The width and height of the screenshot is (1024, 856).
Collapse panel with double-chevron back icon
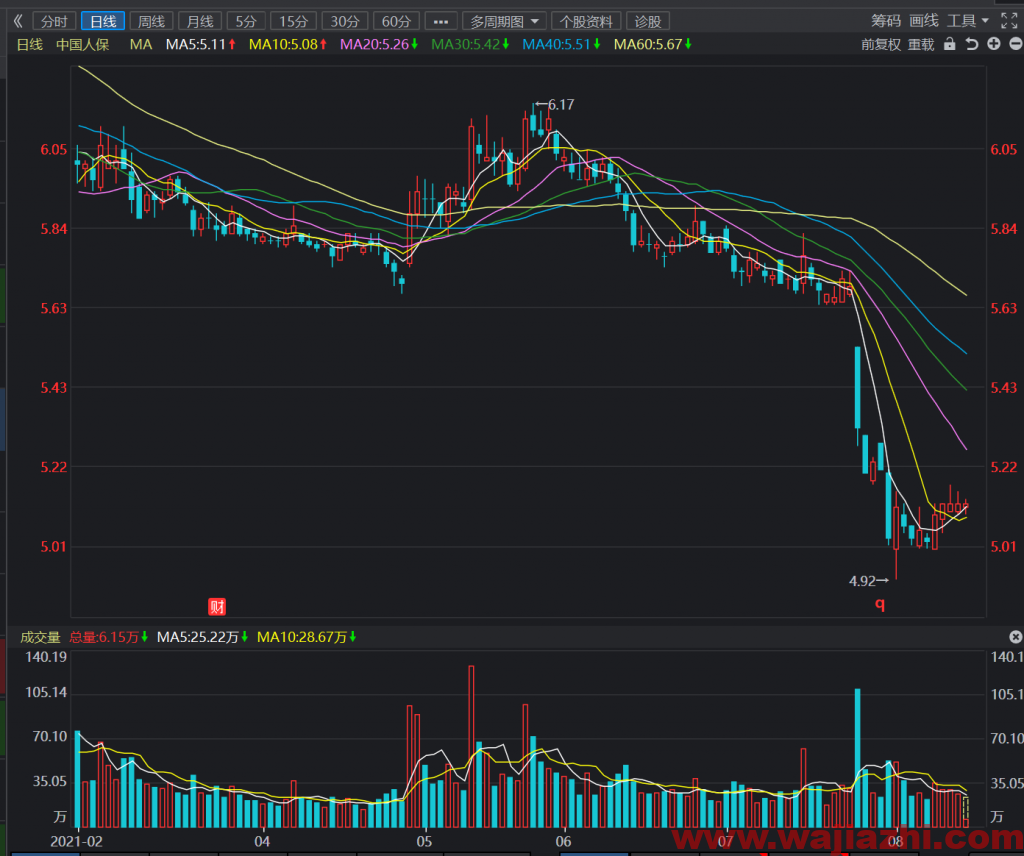pyautogui.click(x=18, y=22)
